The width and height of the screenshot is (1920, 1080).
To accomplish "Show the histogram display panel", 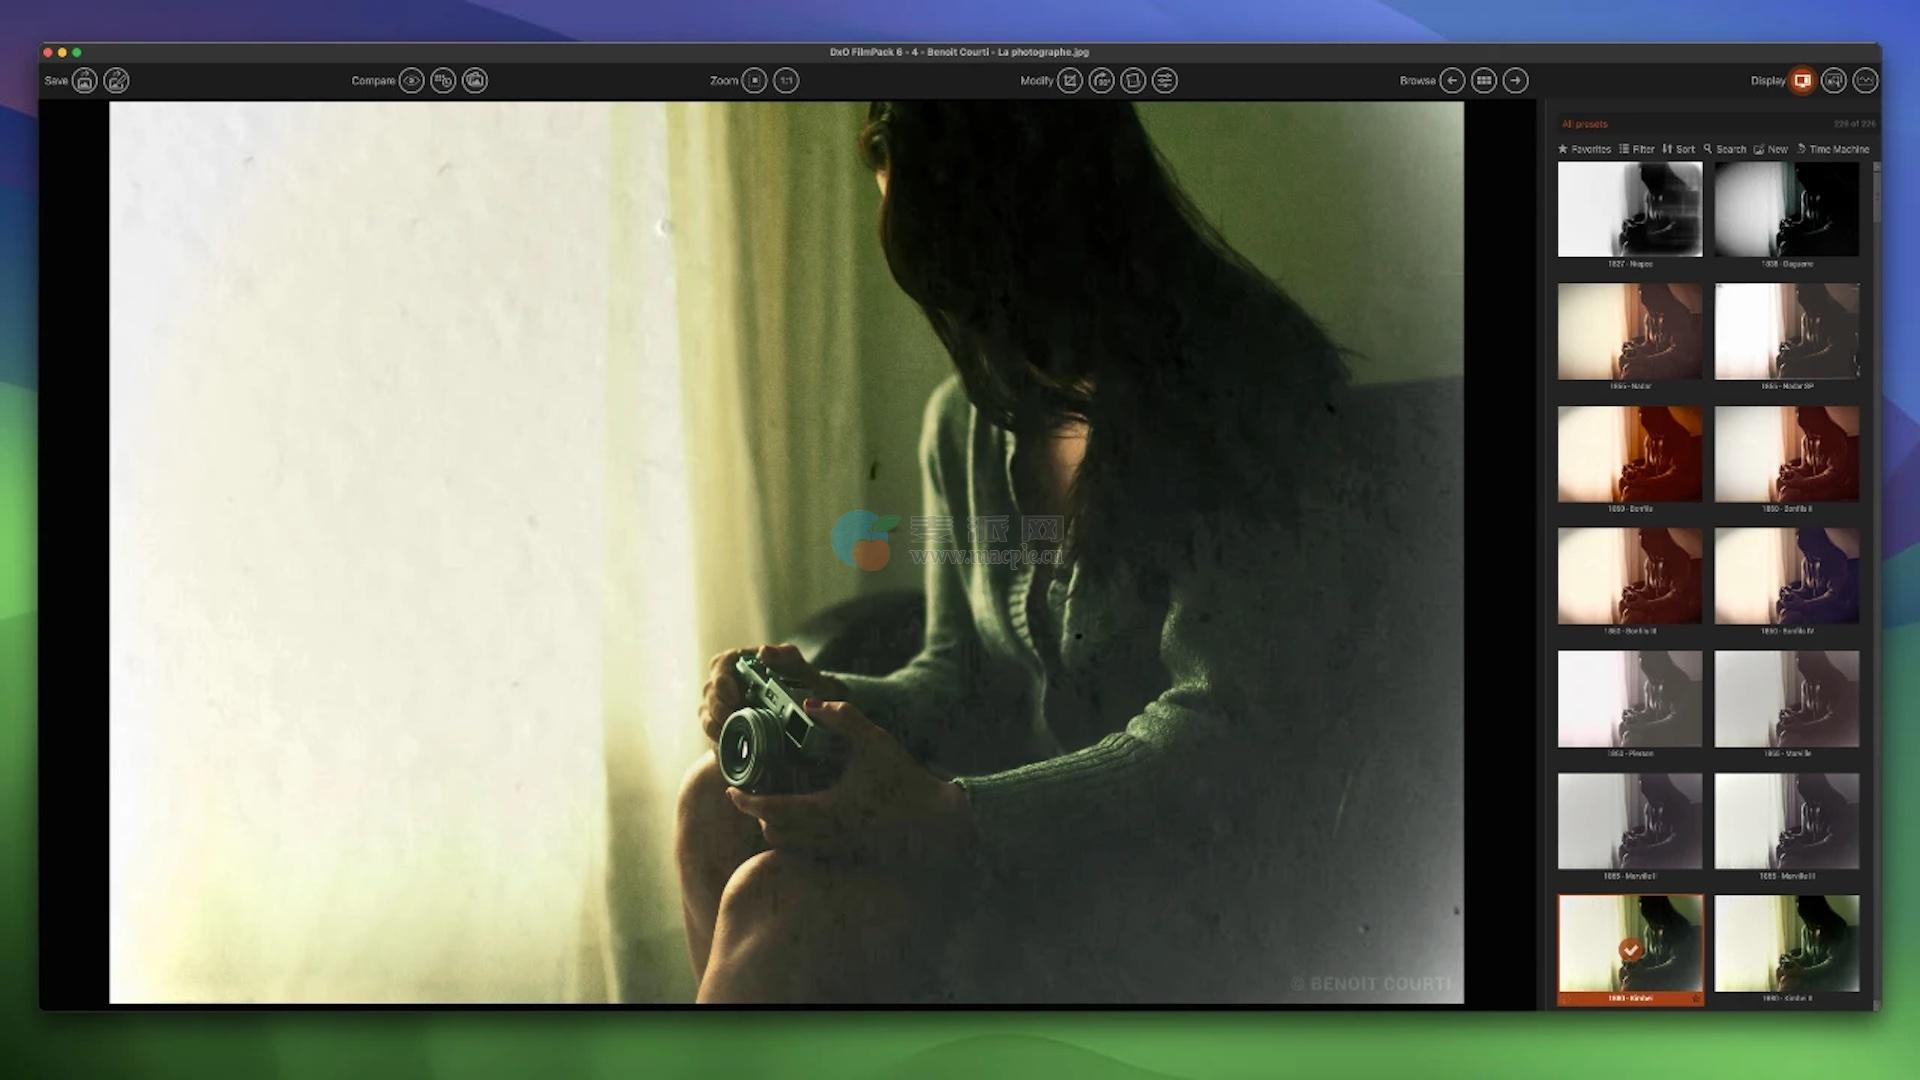I will [x=1865, y=81].
